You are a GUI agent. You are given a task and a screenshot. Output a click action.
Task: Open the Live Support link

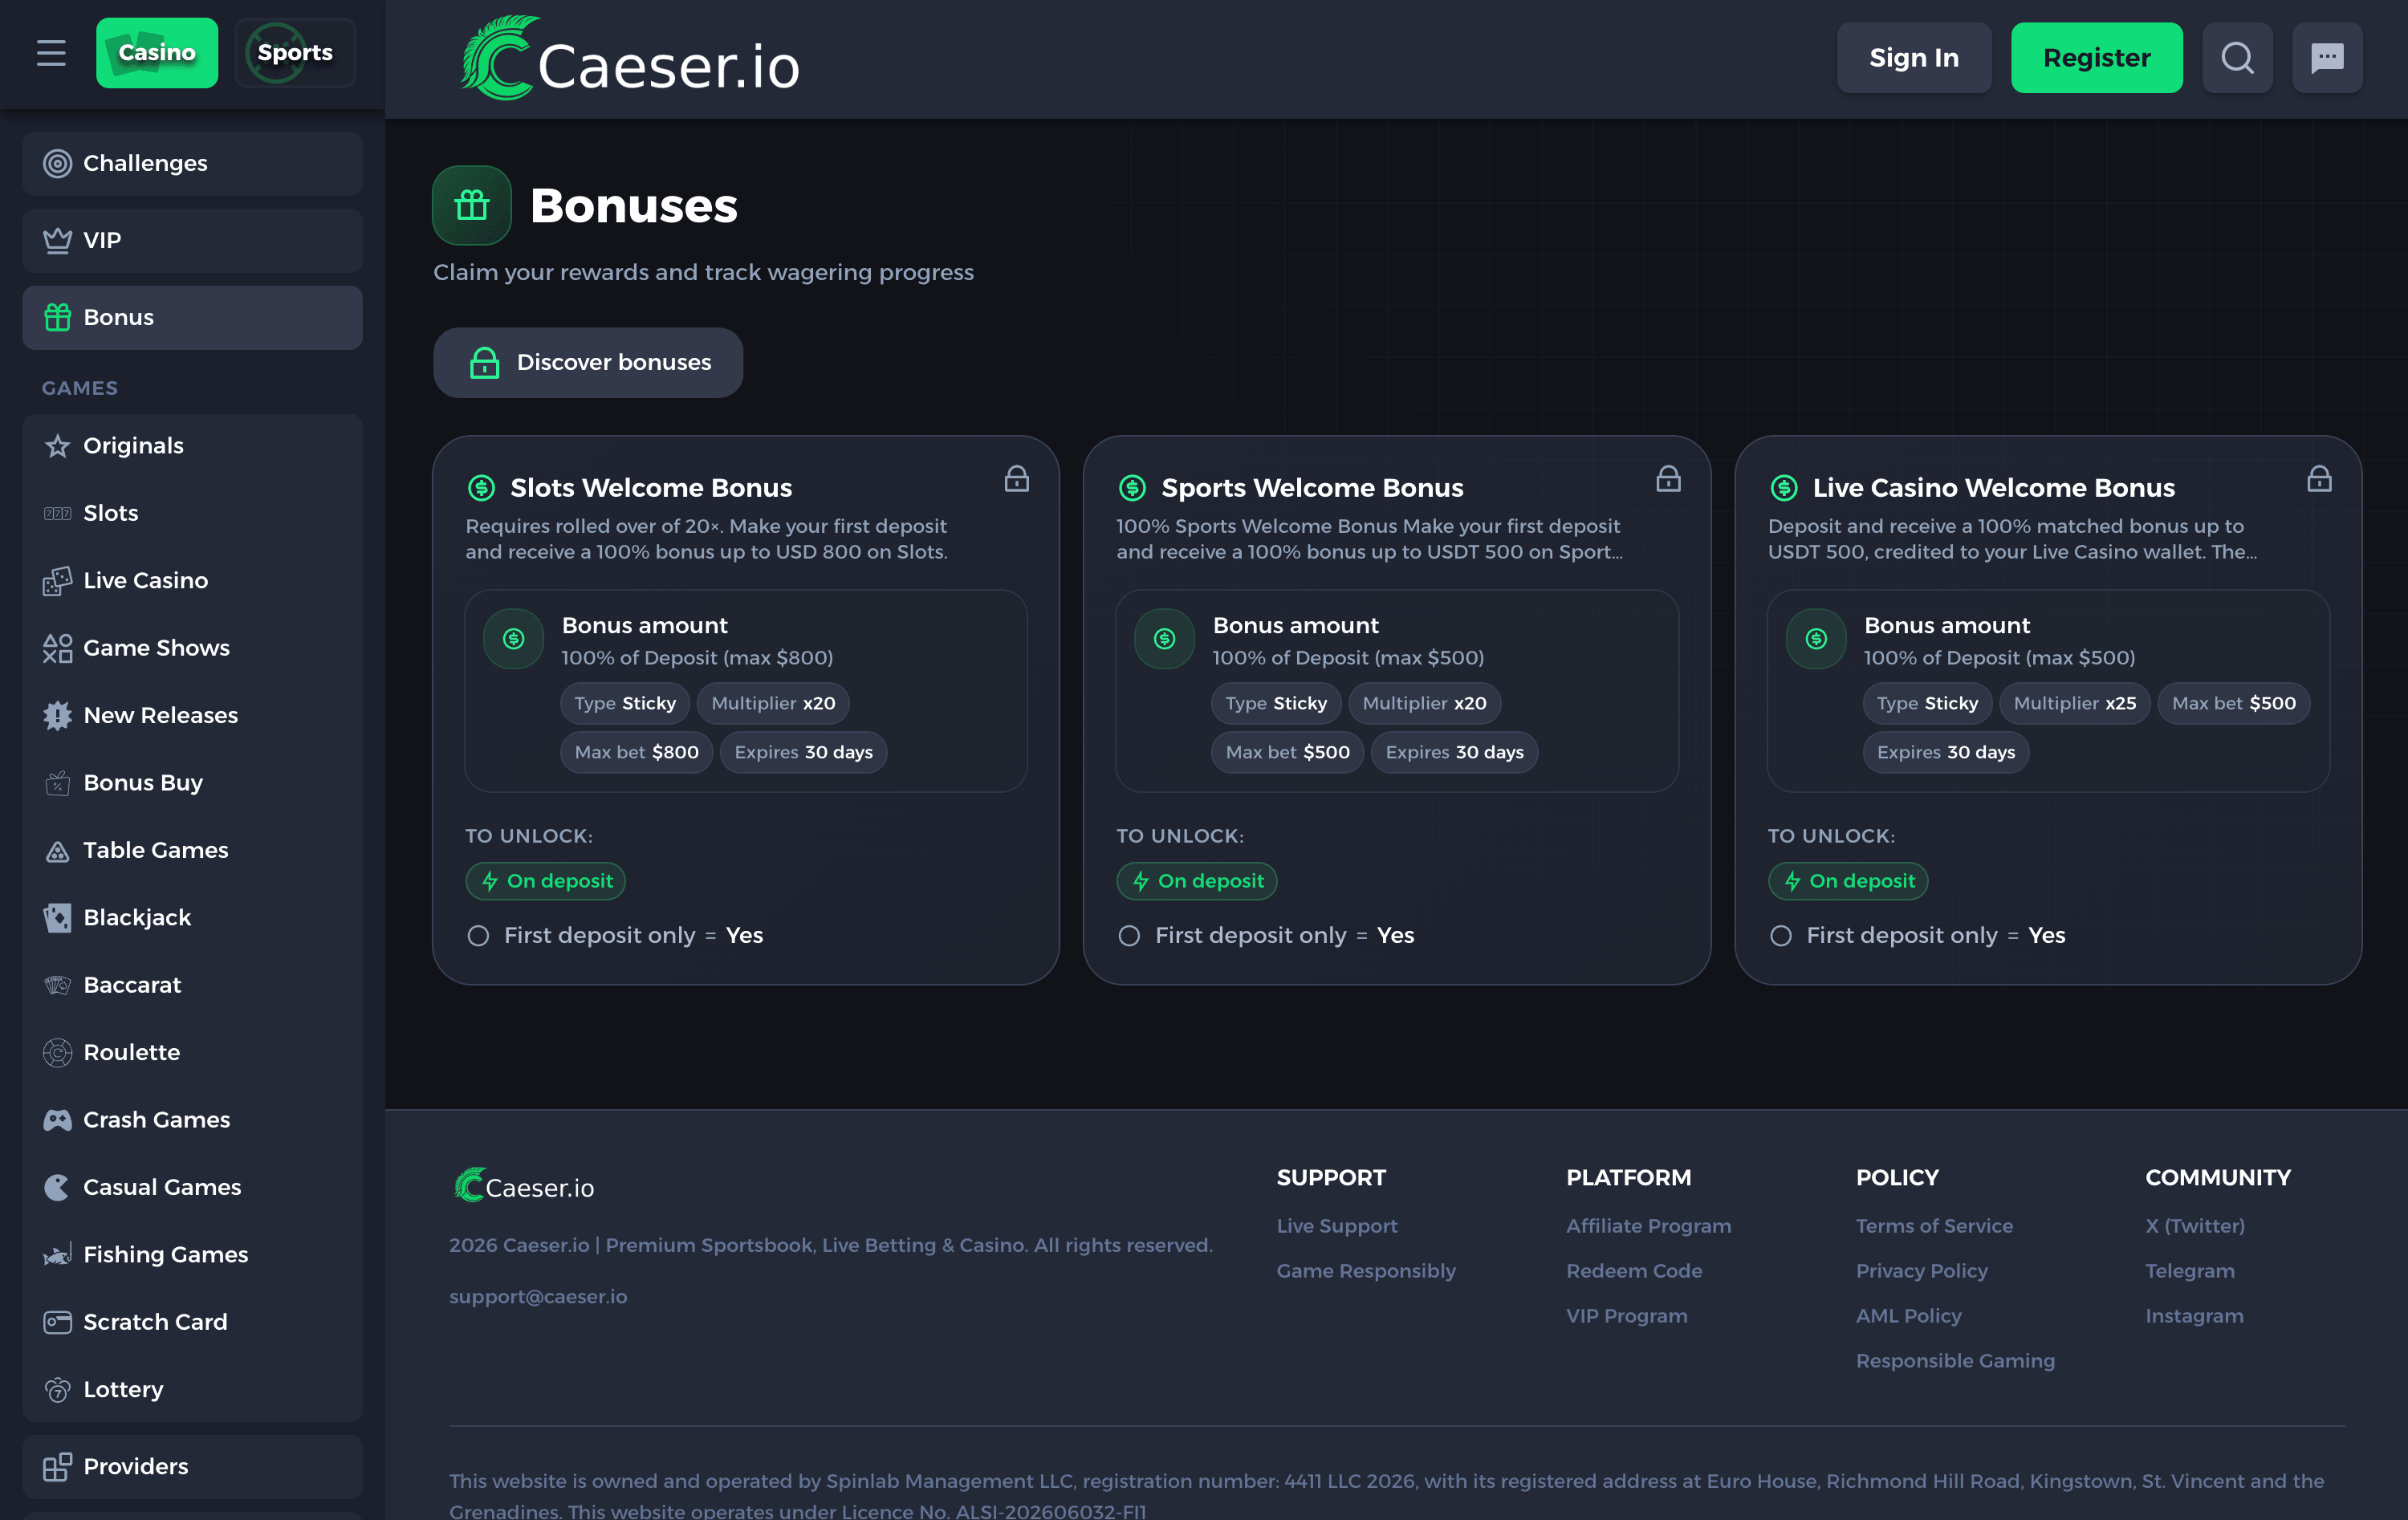[1336, 1226]
